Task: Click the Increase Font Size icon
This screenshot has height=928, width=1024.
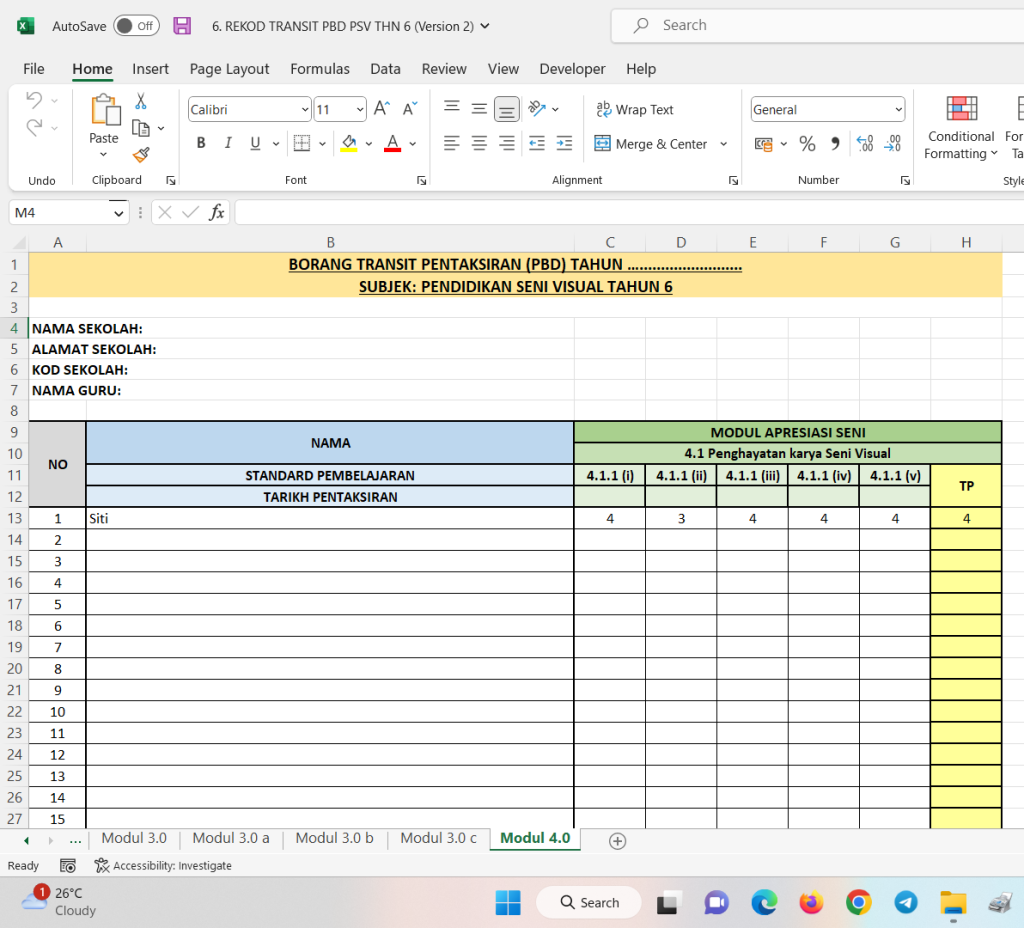Action: (x=382, y=109)
